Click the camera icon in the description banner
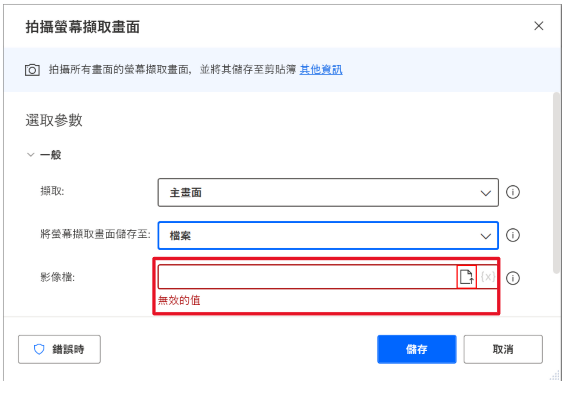The width and height of the screenshot is (567, 394). (x=32, y=70)
